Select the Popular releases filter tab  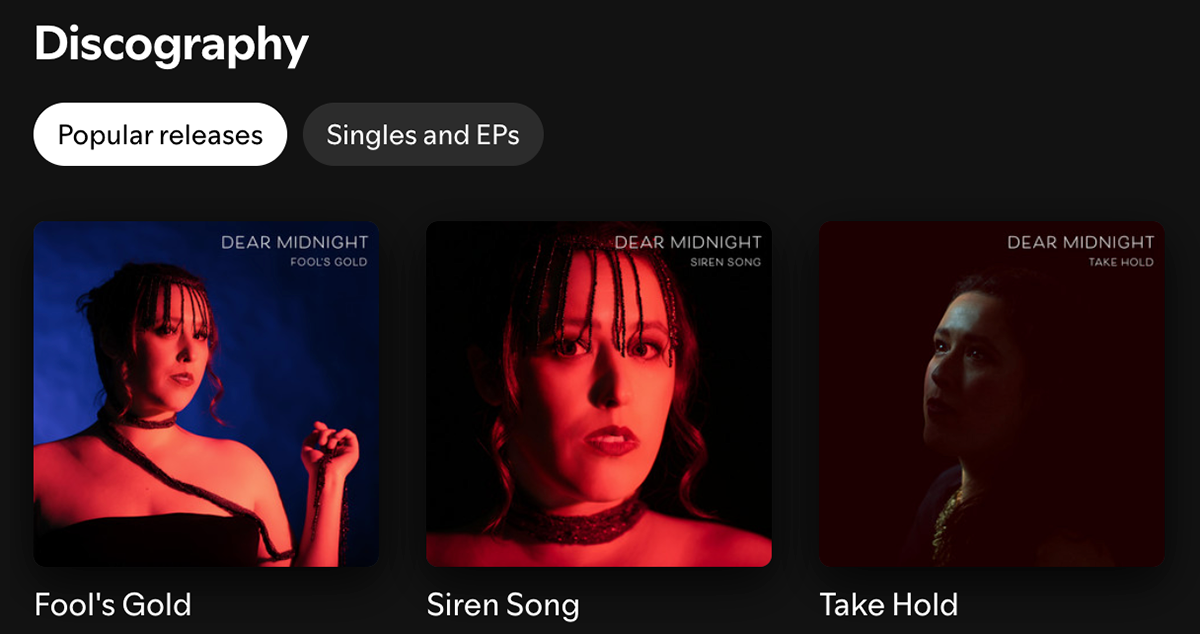point(160,134)
